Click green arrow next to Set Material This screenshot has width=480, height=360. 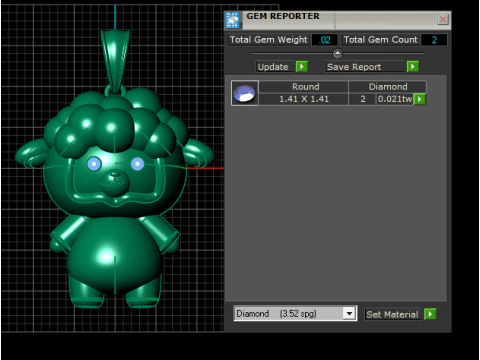430,314
